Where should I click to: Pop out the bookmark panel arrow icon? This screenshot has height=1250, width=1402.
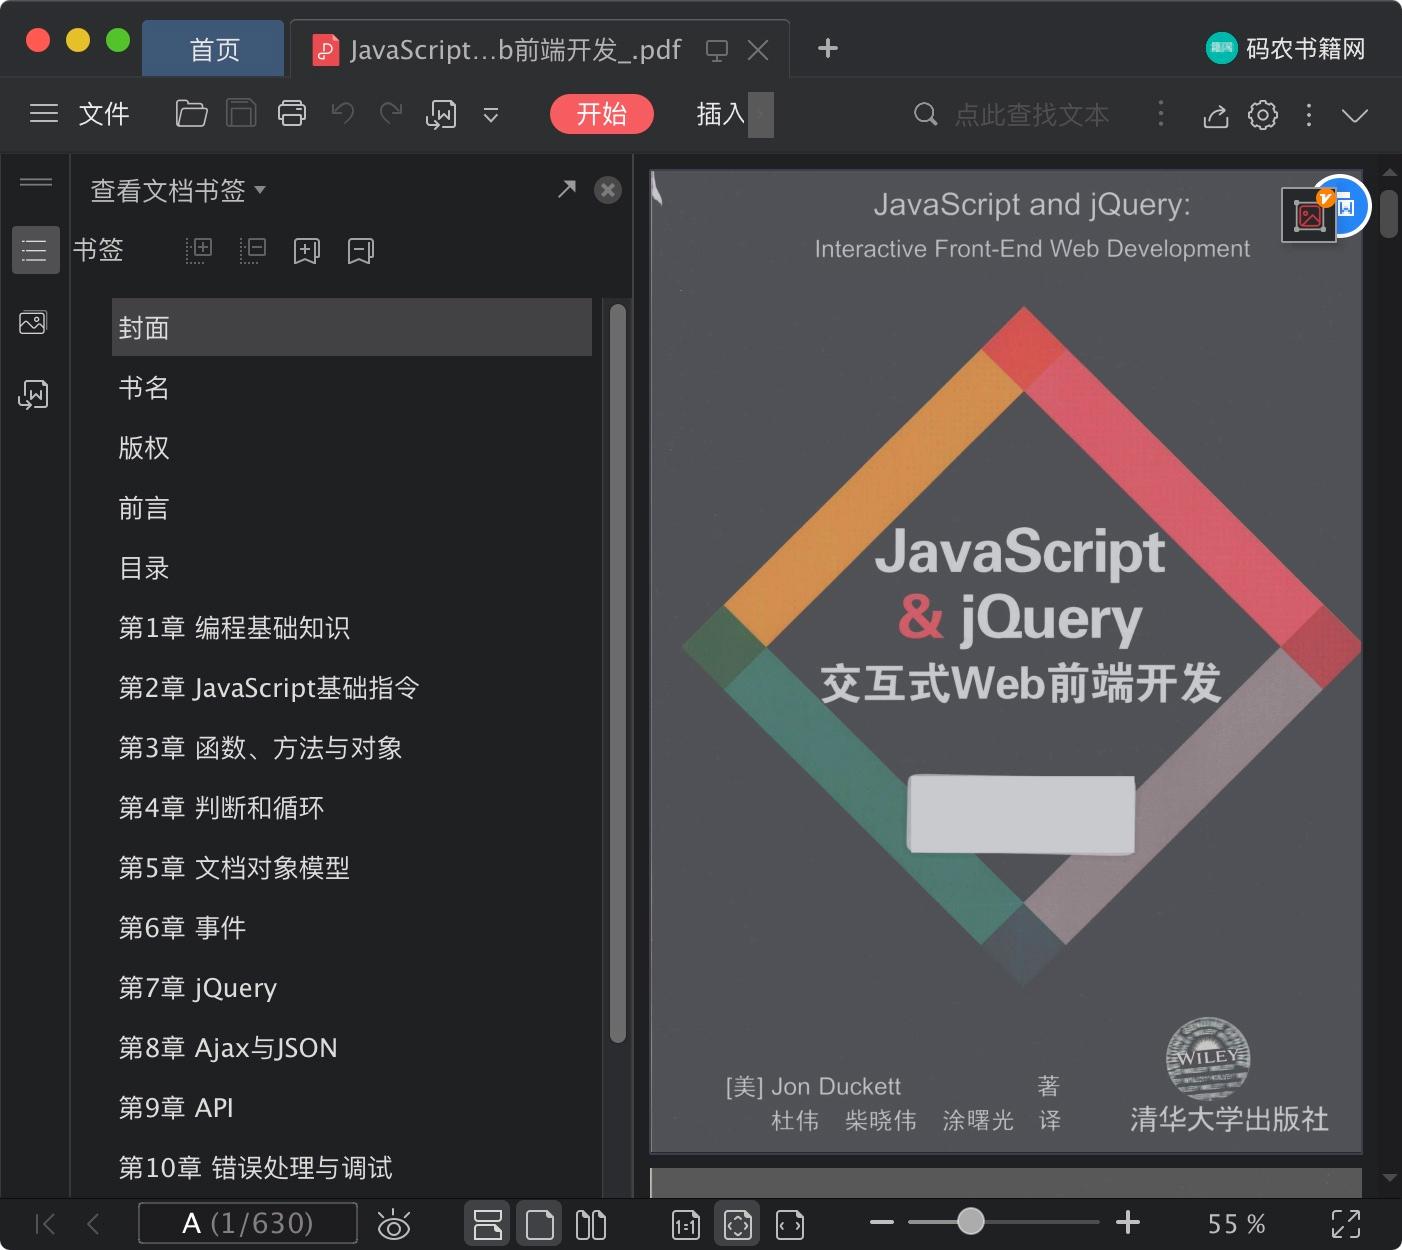point(567,189)
